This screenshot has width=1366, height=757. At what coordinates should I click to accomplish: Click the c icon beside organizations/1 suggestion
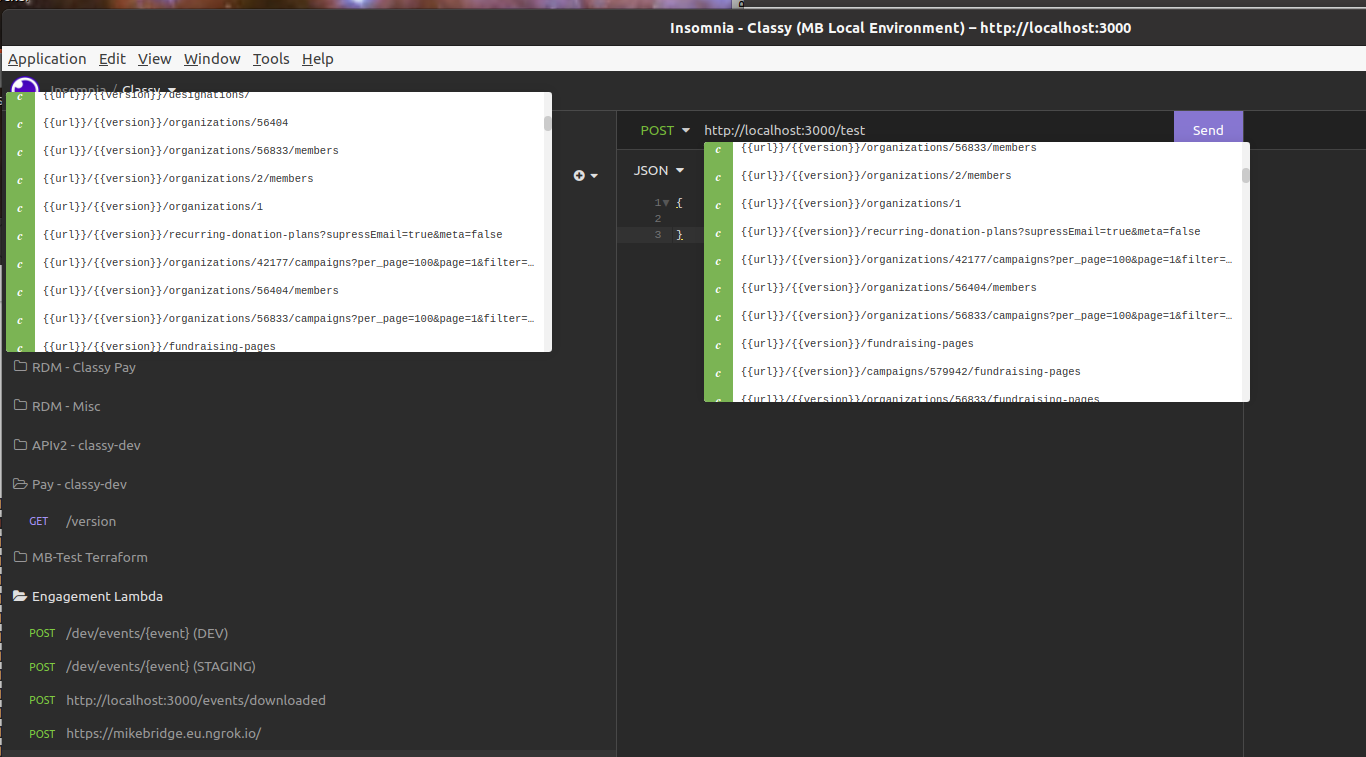tap(18, 207)
